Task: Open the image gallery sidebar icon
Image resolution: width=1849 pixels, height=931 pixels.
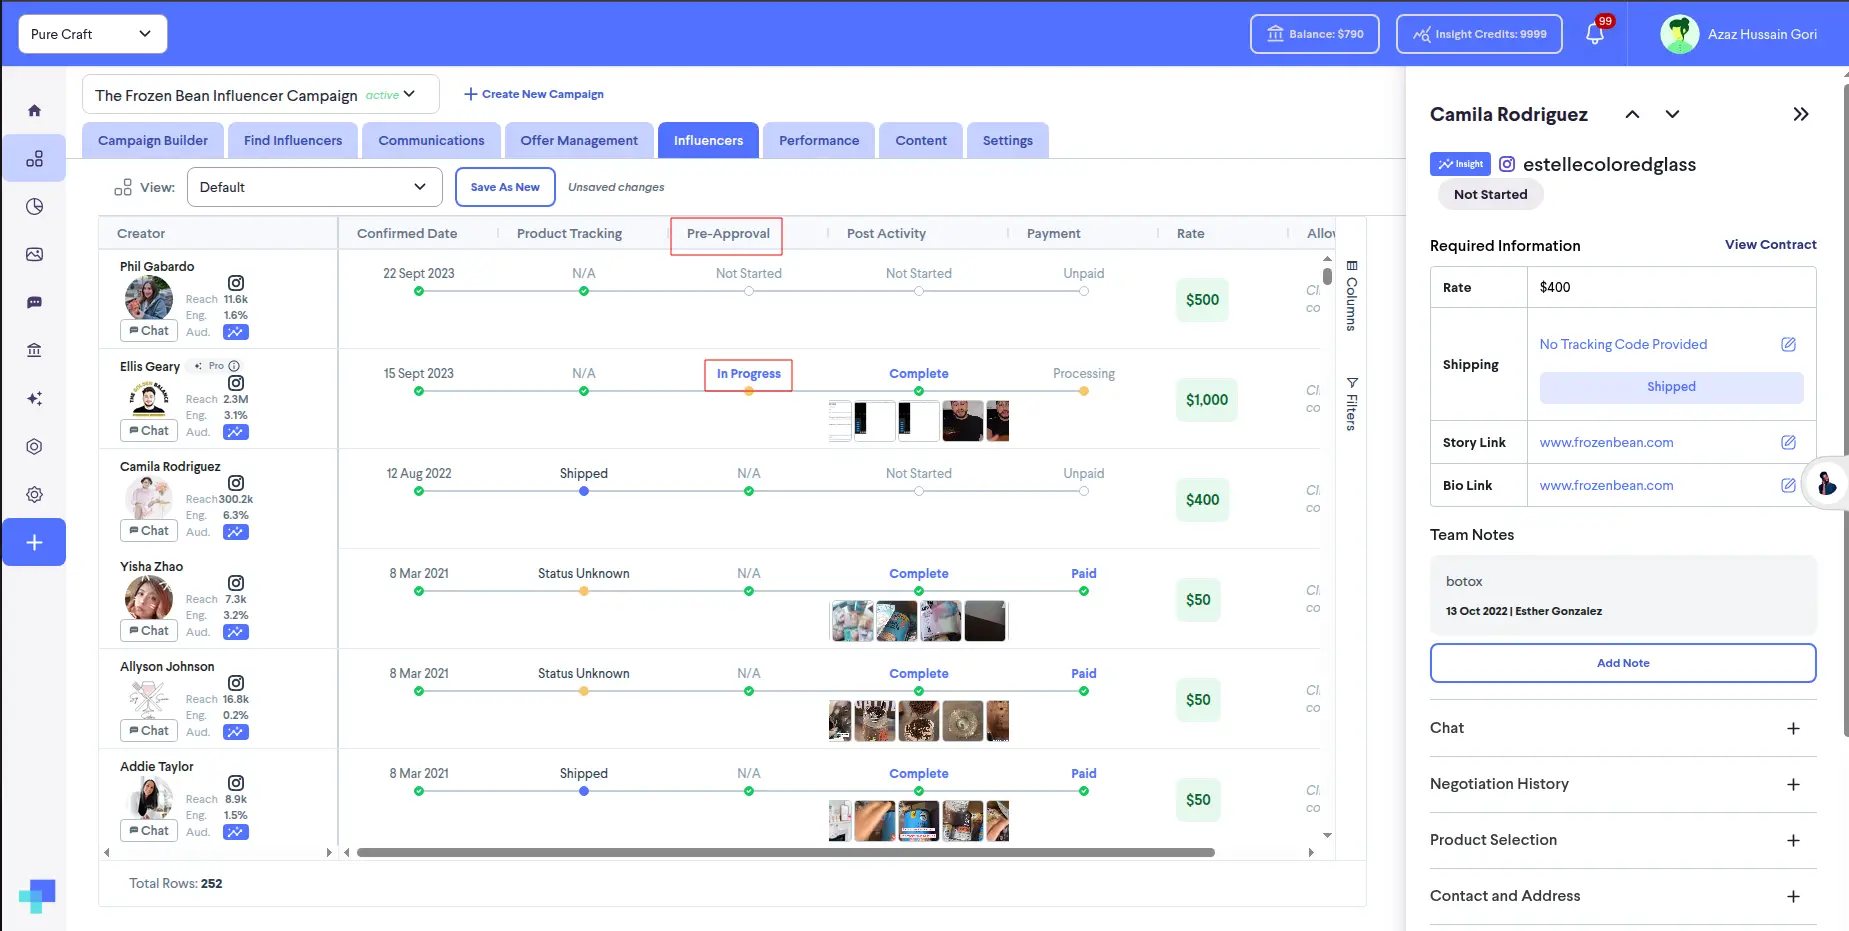Action: (34, 254)
